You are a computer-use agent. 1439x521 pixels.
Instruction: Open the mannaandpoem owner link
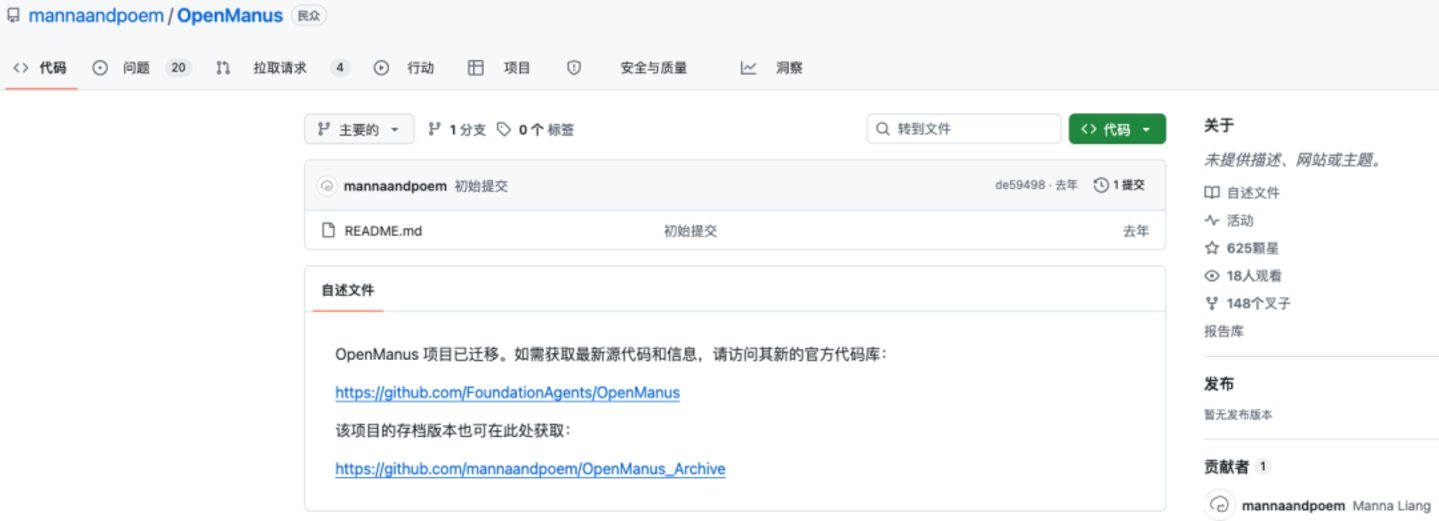96,17
